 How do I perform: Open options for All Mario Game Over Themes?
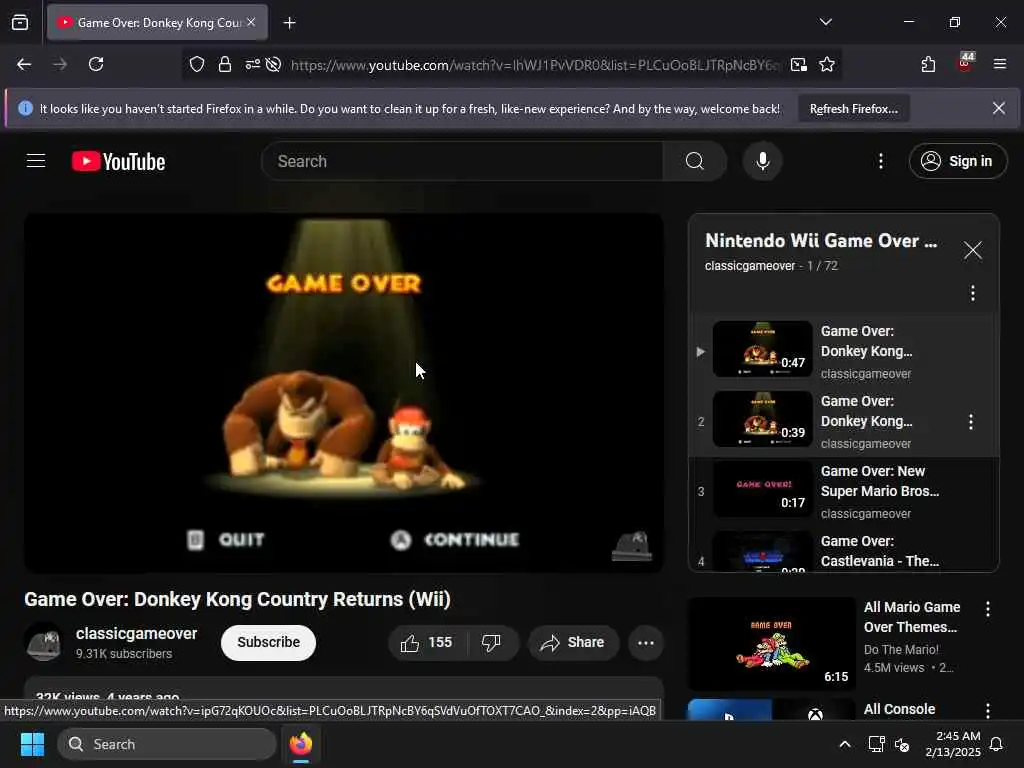click(987, 609)
